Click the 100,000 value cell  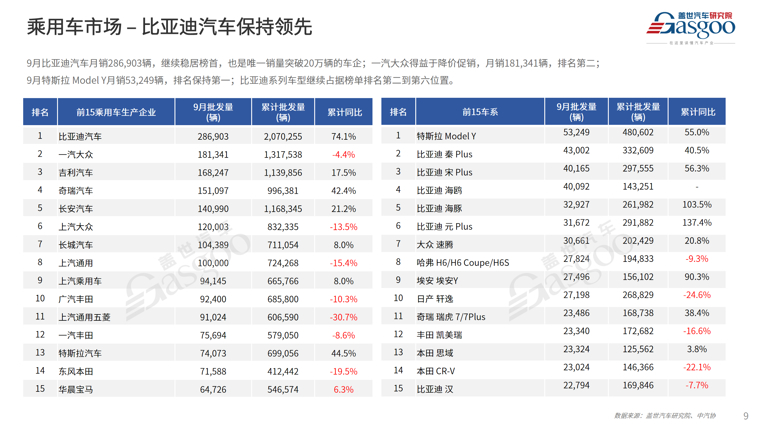click(x=213, y=263)
